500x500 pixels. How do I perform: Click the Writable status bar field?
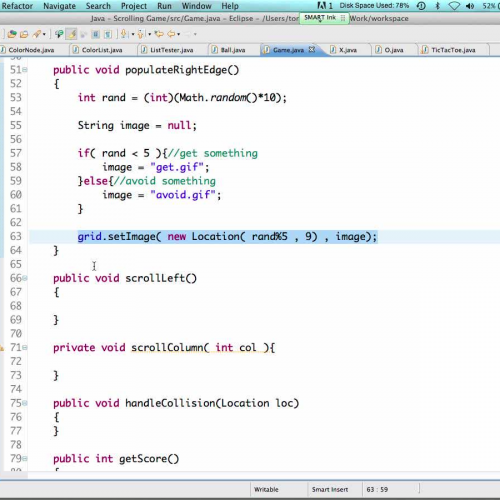(266, 489)
